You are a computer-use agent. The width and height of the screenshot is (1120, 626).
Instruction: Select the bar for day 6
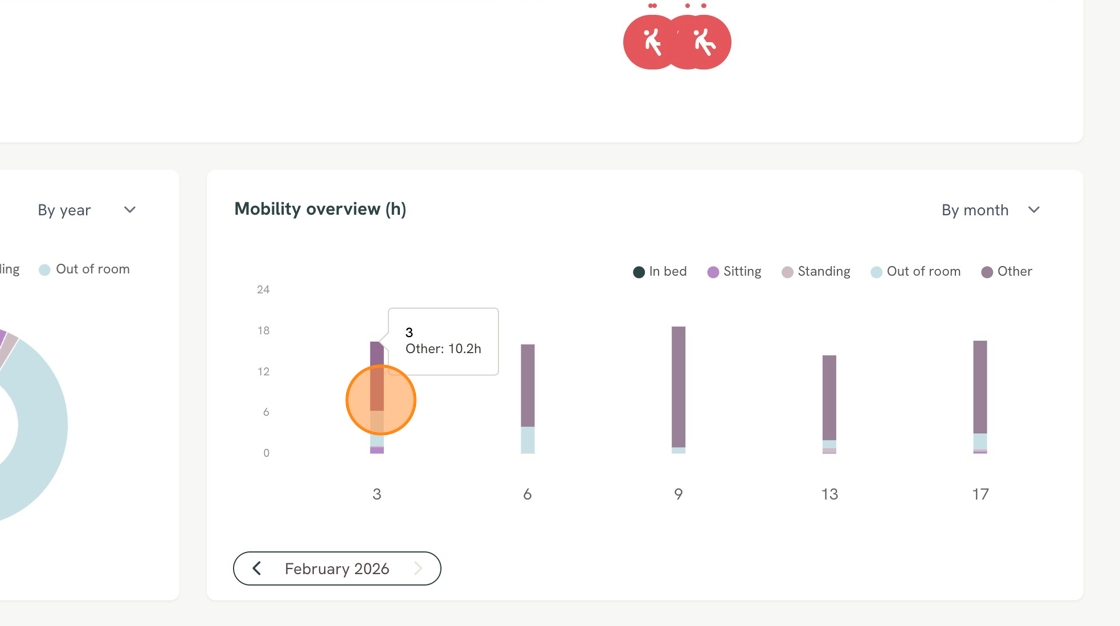click(528, 399)
